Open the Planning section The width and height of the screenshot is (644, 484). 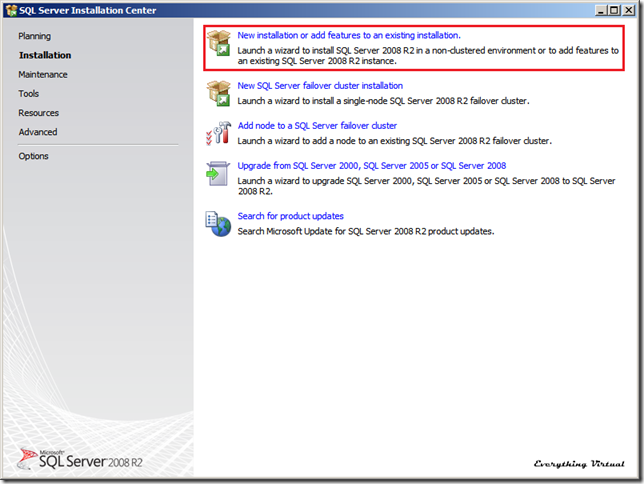point(34,36)
